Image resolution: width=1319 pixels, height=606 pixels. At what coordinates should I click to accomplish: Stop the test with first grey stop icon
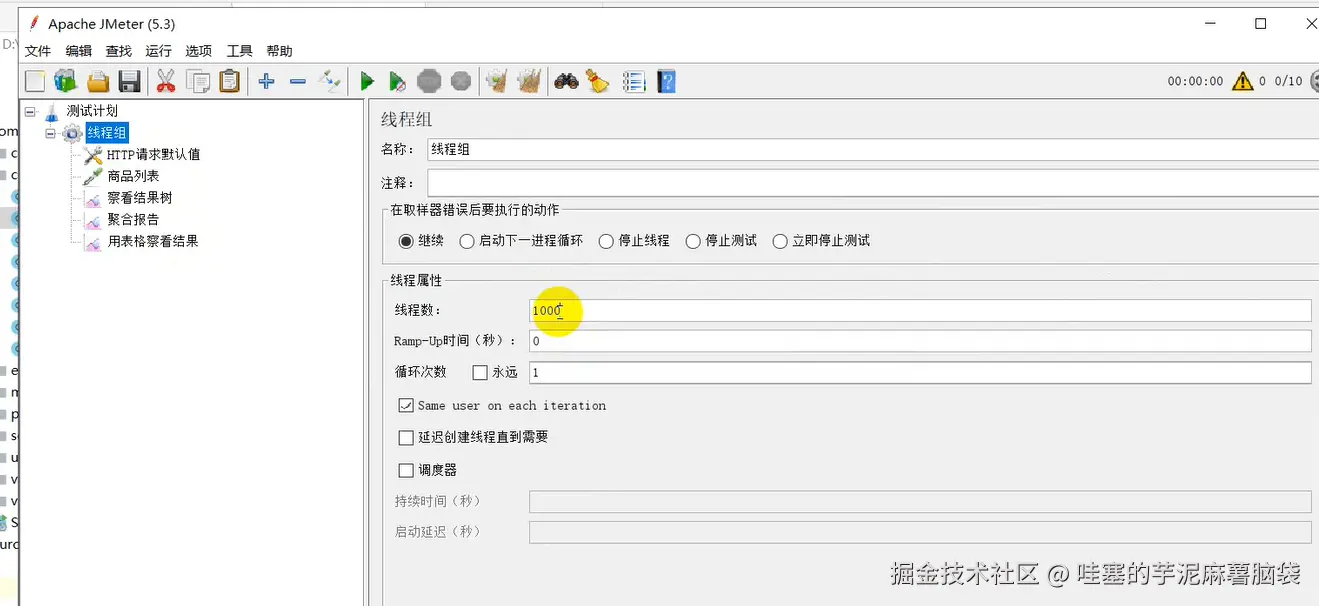point(429,82)
